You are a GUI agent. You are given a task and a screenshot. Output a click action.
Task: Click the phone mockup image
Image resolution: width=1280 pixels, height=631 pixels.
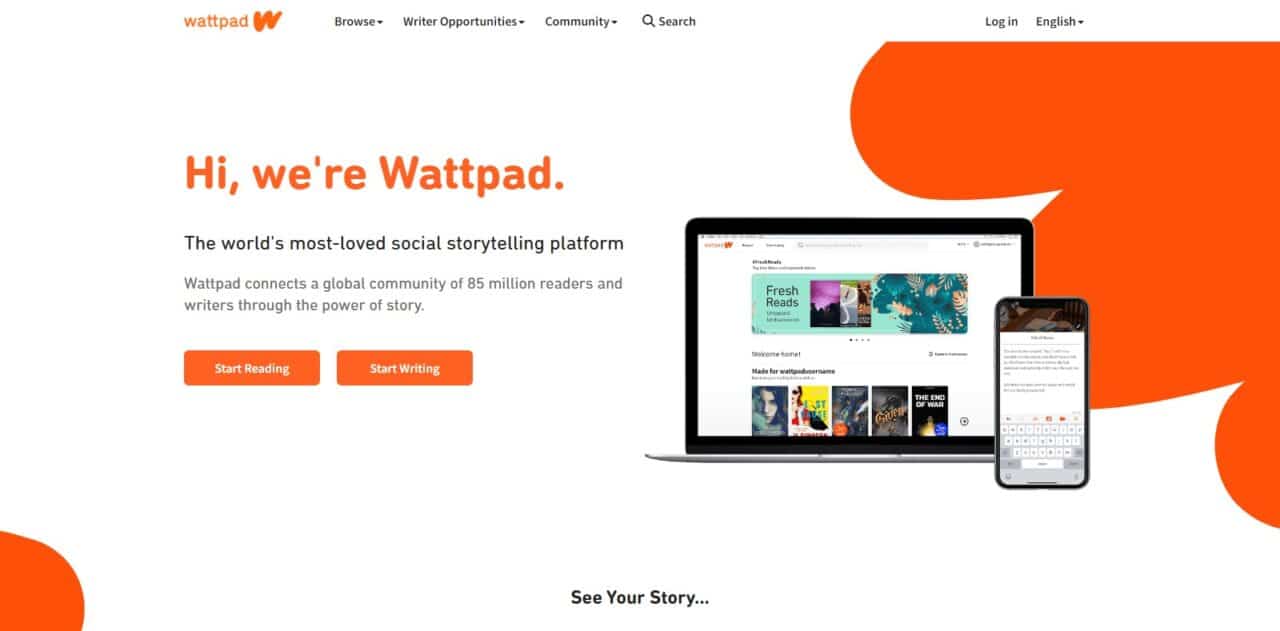[1041, 393]
